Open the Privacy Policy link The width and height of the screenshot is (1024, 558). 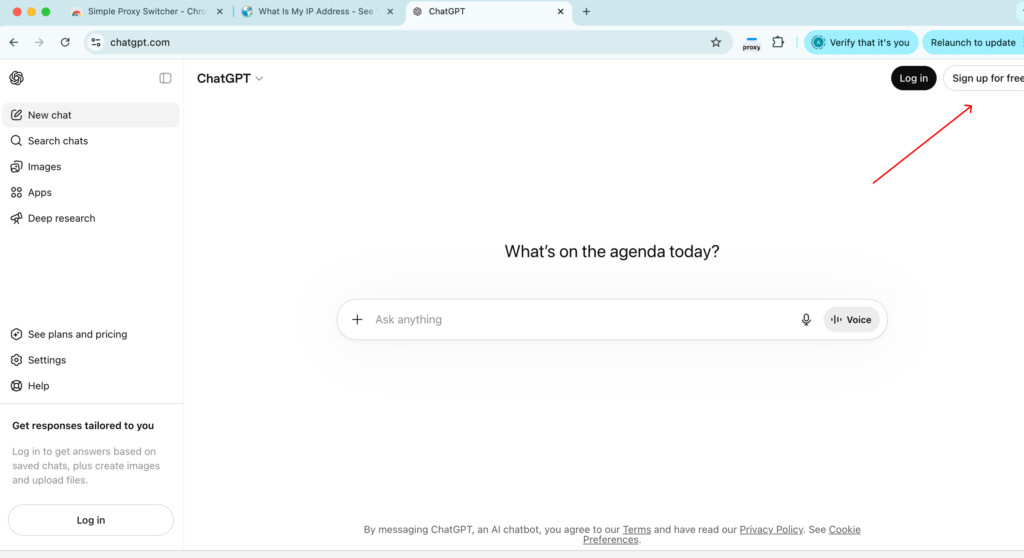coord(771,530)
